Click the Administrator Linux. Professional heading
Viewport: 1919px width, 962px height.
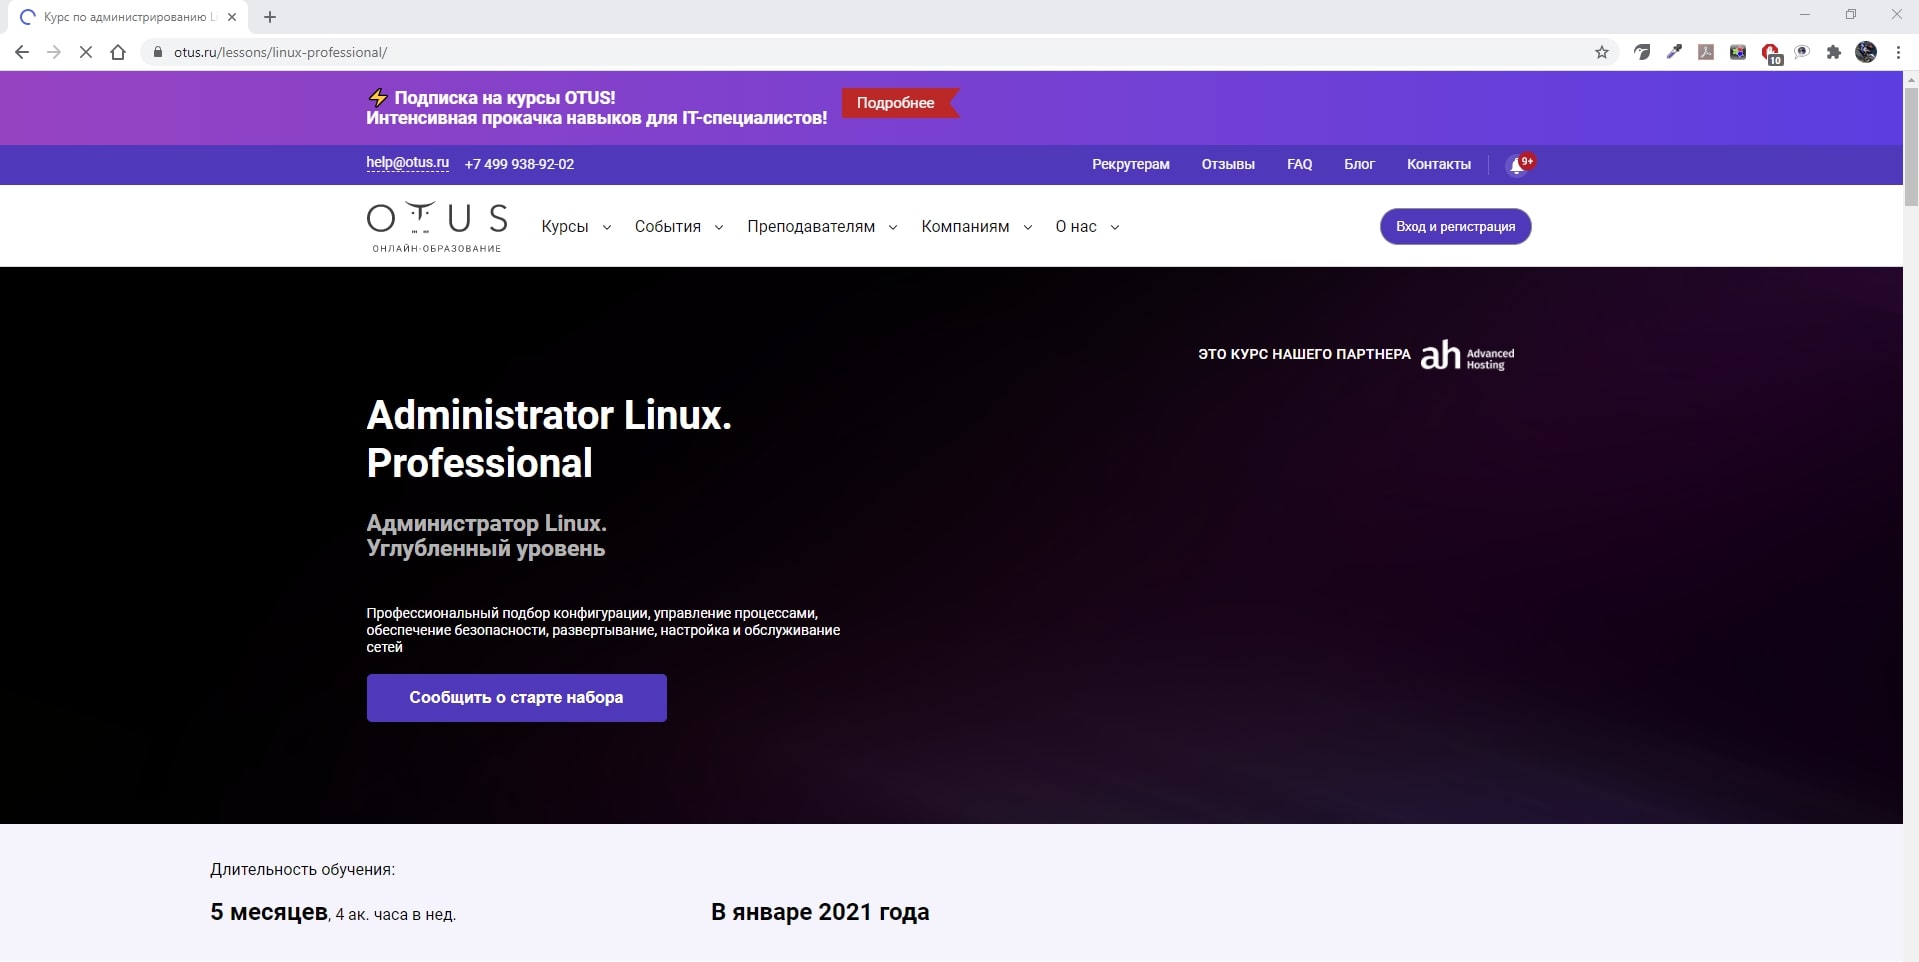click(x=549, y=439)
